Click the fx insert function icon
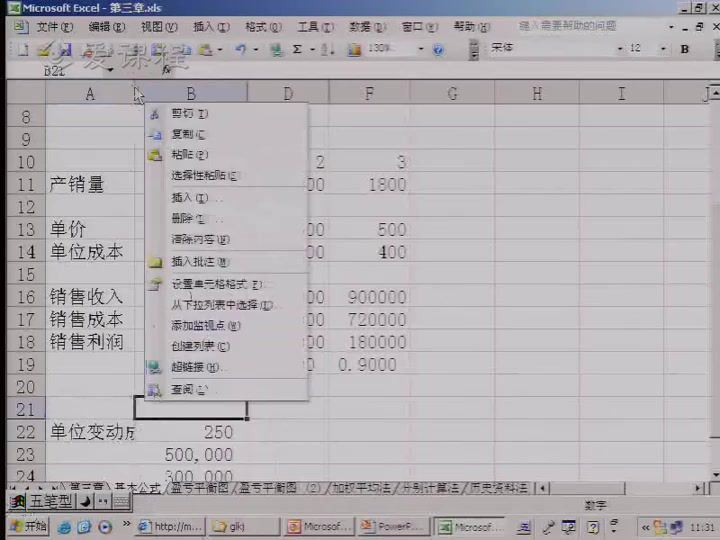This screenshot has height=540, width=720. pos(167,70)
